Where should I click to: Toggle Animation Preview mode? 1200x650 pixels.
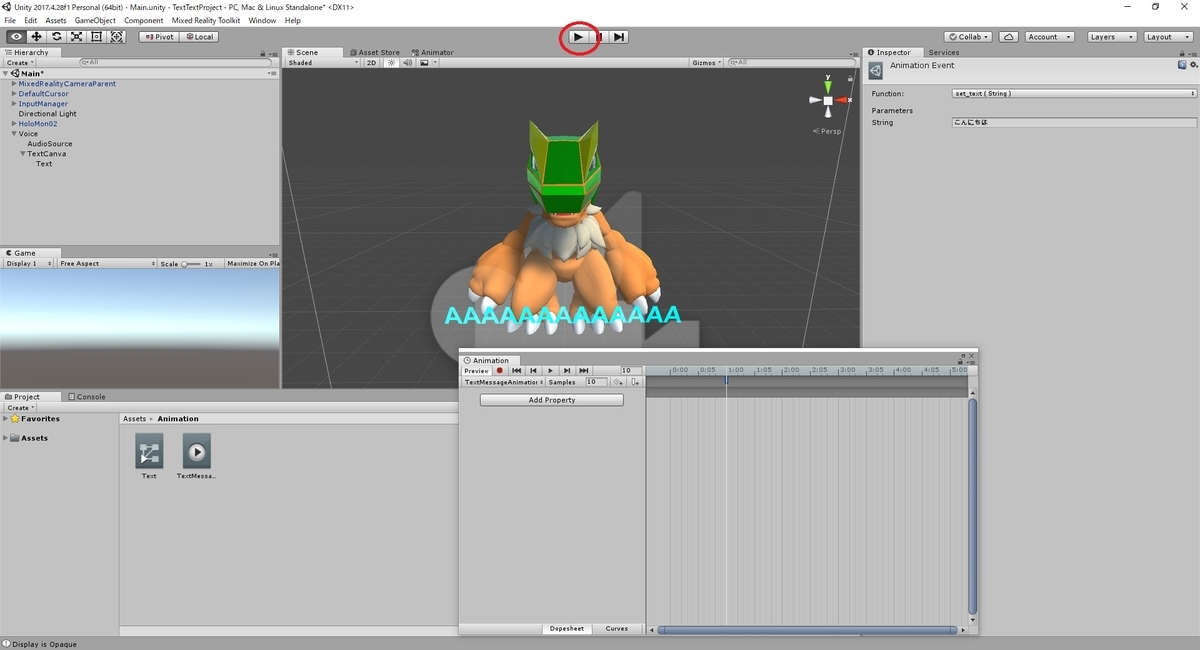pyautogui.click(x=476, y=371)
